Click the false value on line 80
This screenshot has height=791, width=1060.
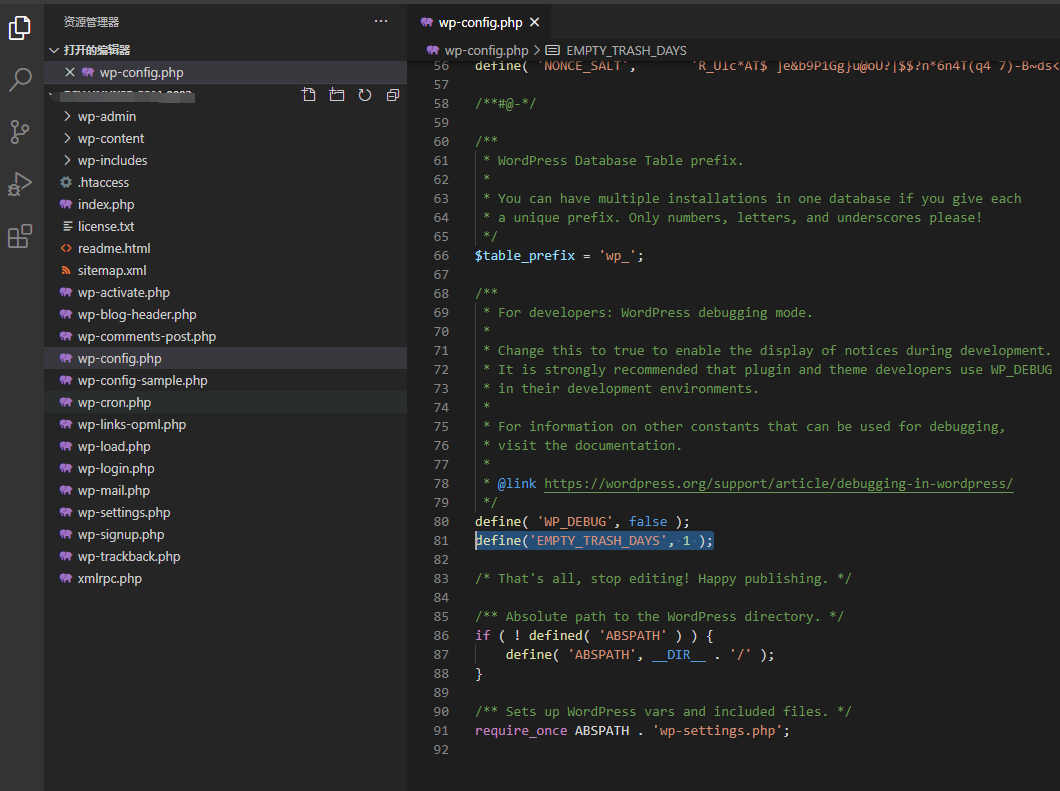pyautogui.click(x=648, y=521)
